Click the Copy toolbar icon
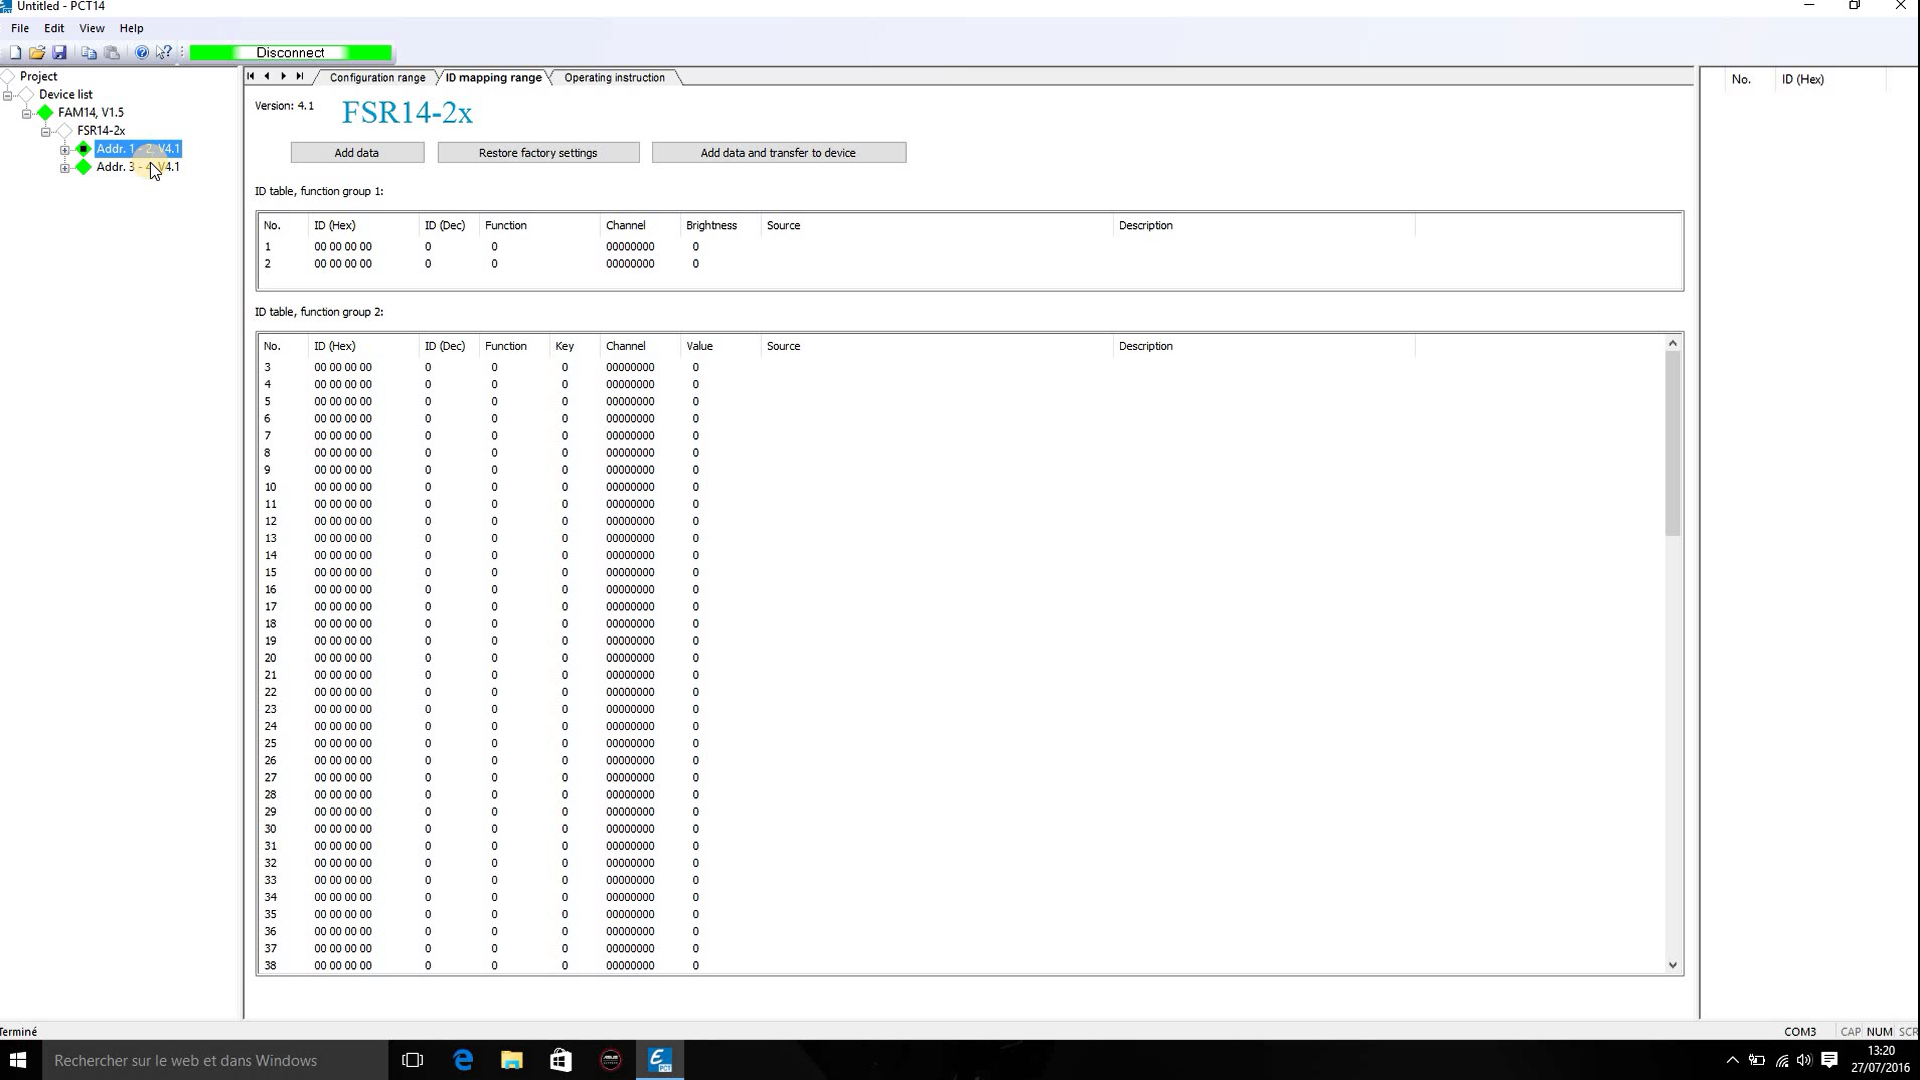 click(89, 53)
